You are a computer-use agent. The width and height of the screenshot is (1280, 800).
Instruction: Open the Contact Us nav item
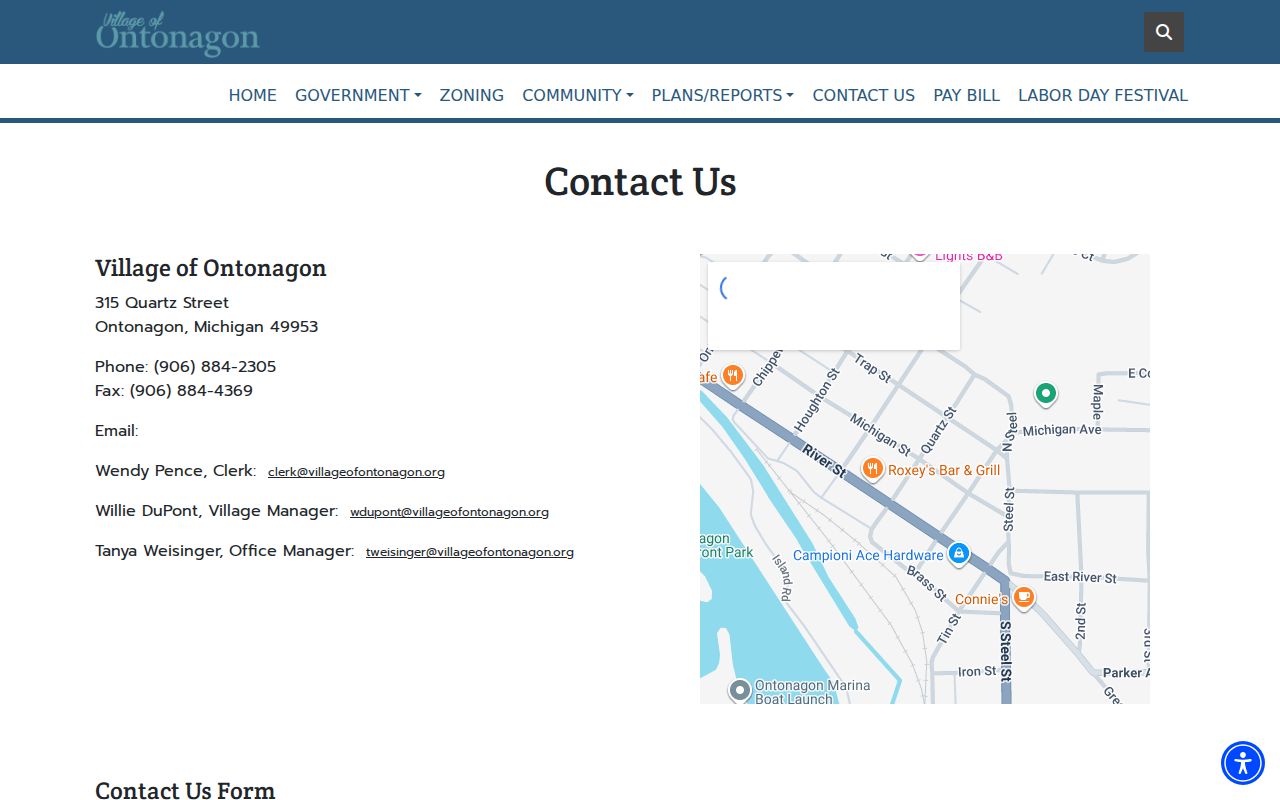(x=864, y=95)
